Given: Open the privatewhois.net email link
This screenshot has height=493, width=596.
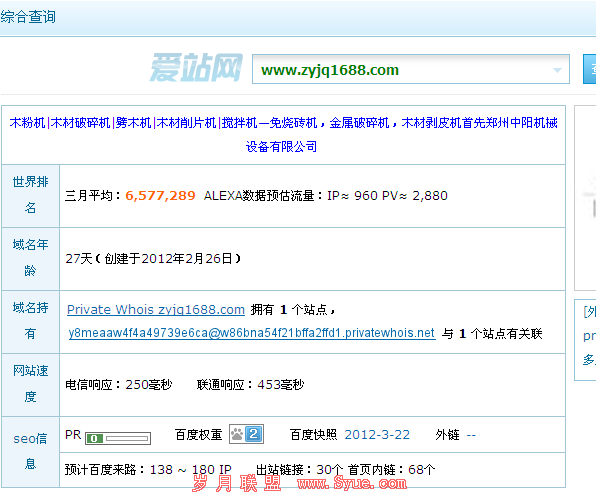Looking at the screenshot, I should pyautogui.click(x=252, y=333).
